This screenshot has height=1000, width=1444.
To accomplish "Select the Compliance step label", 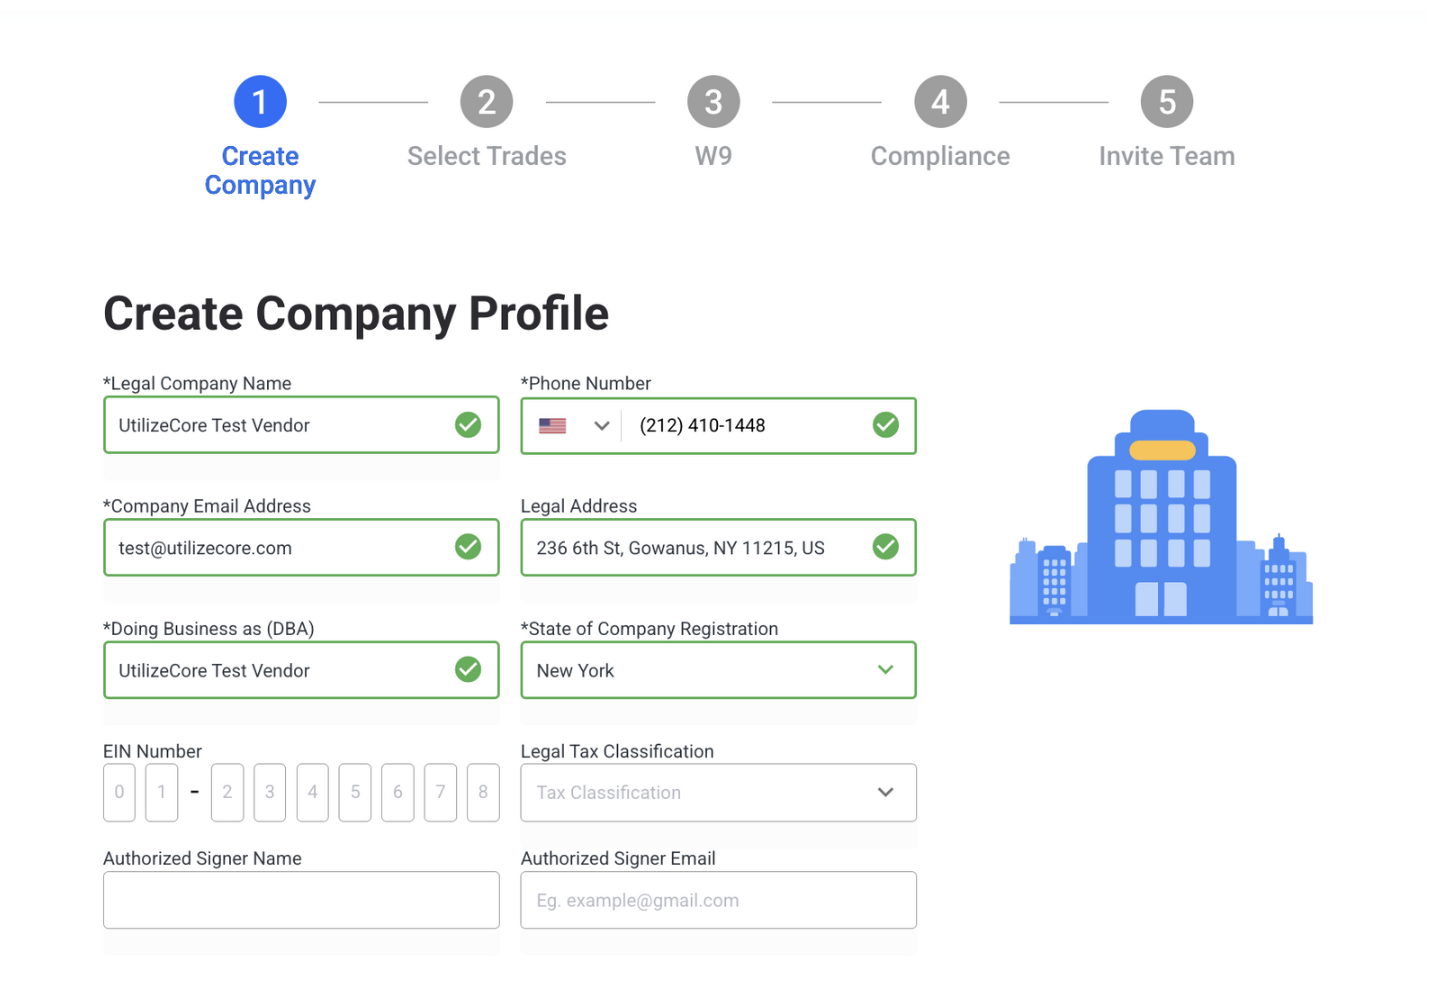I will (940, 156).
